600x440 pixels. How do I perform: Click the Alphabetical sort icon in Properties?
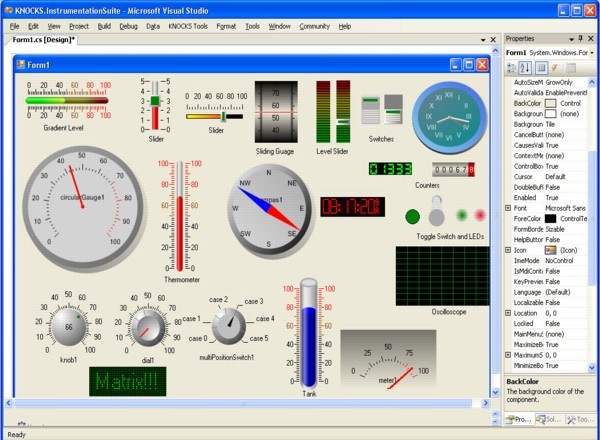(525, 68)
